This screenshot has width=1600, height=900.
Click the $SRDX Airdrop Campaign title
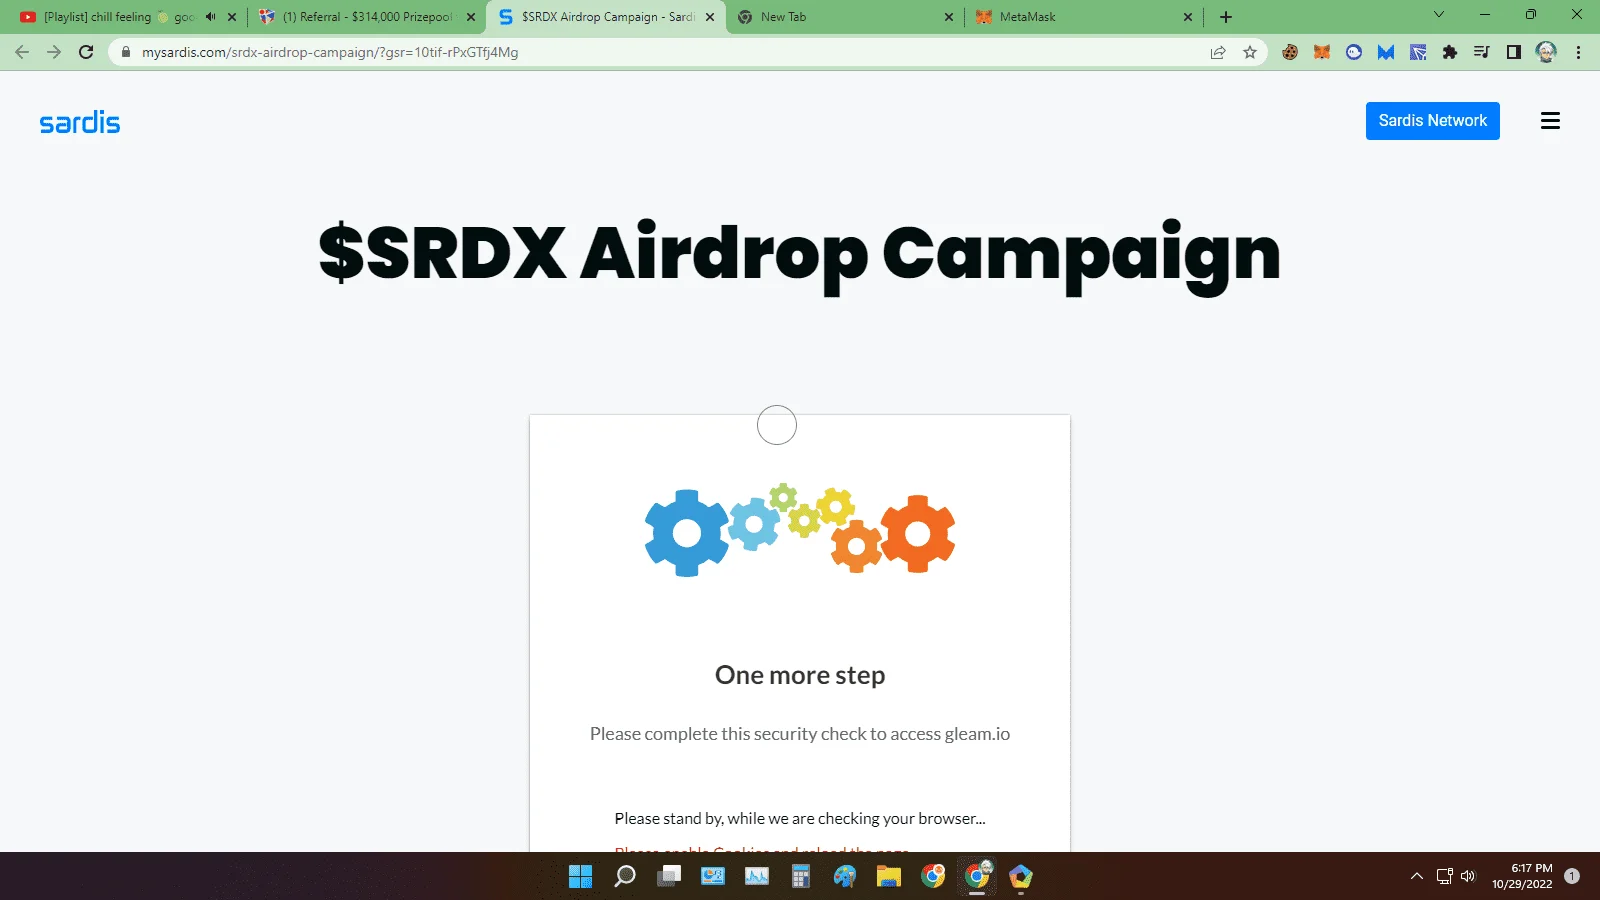click(800, 255)
